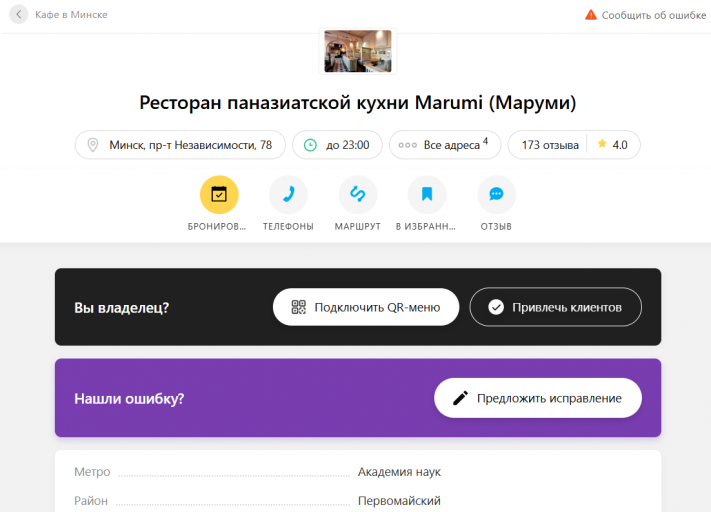The height and width of the screenshot is (512, 711).
Task: Click the restaurant title "Marumi (Маруми)"
Action: (x=495, y=102)
